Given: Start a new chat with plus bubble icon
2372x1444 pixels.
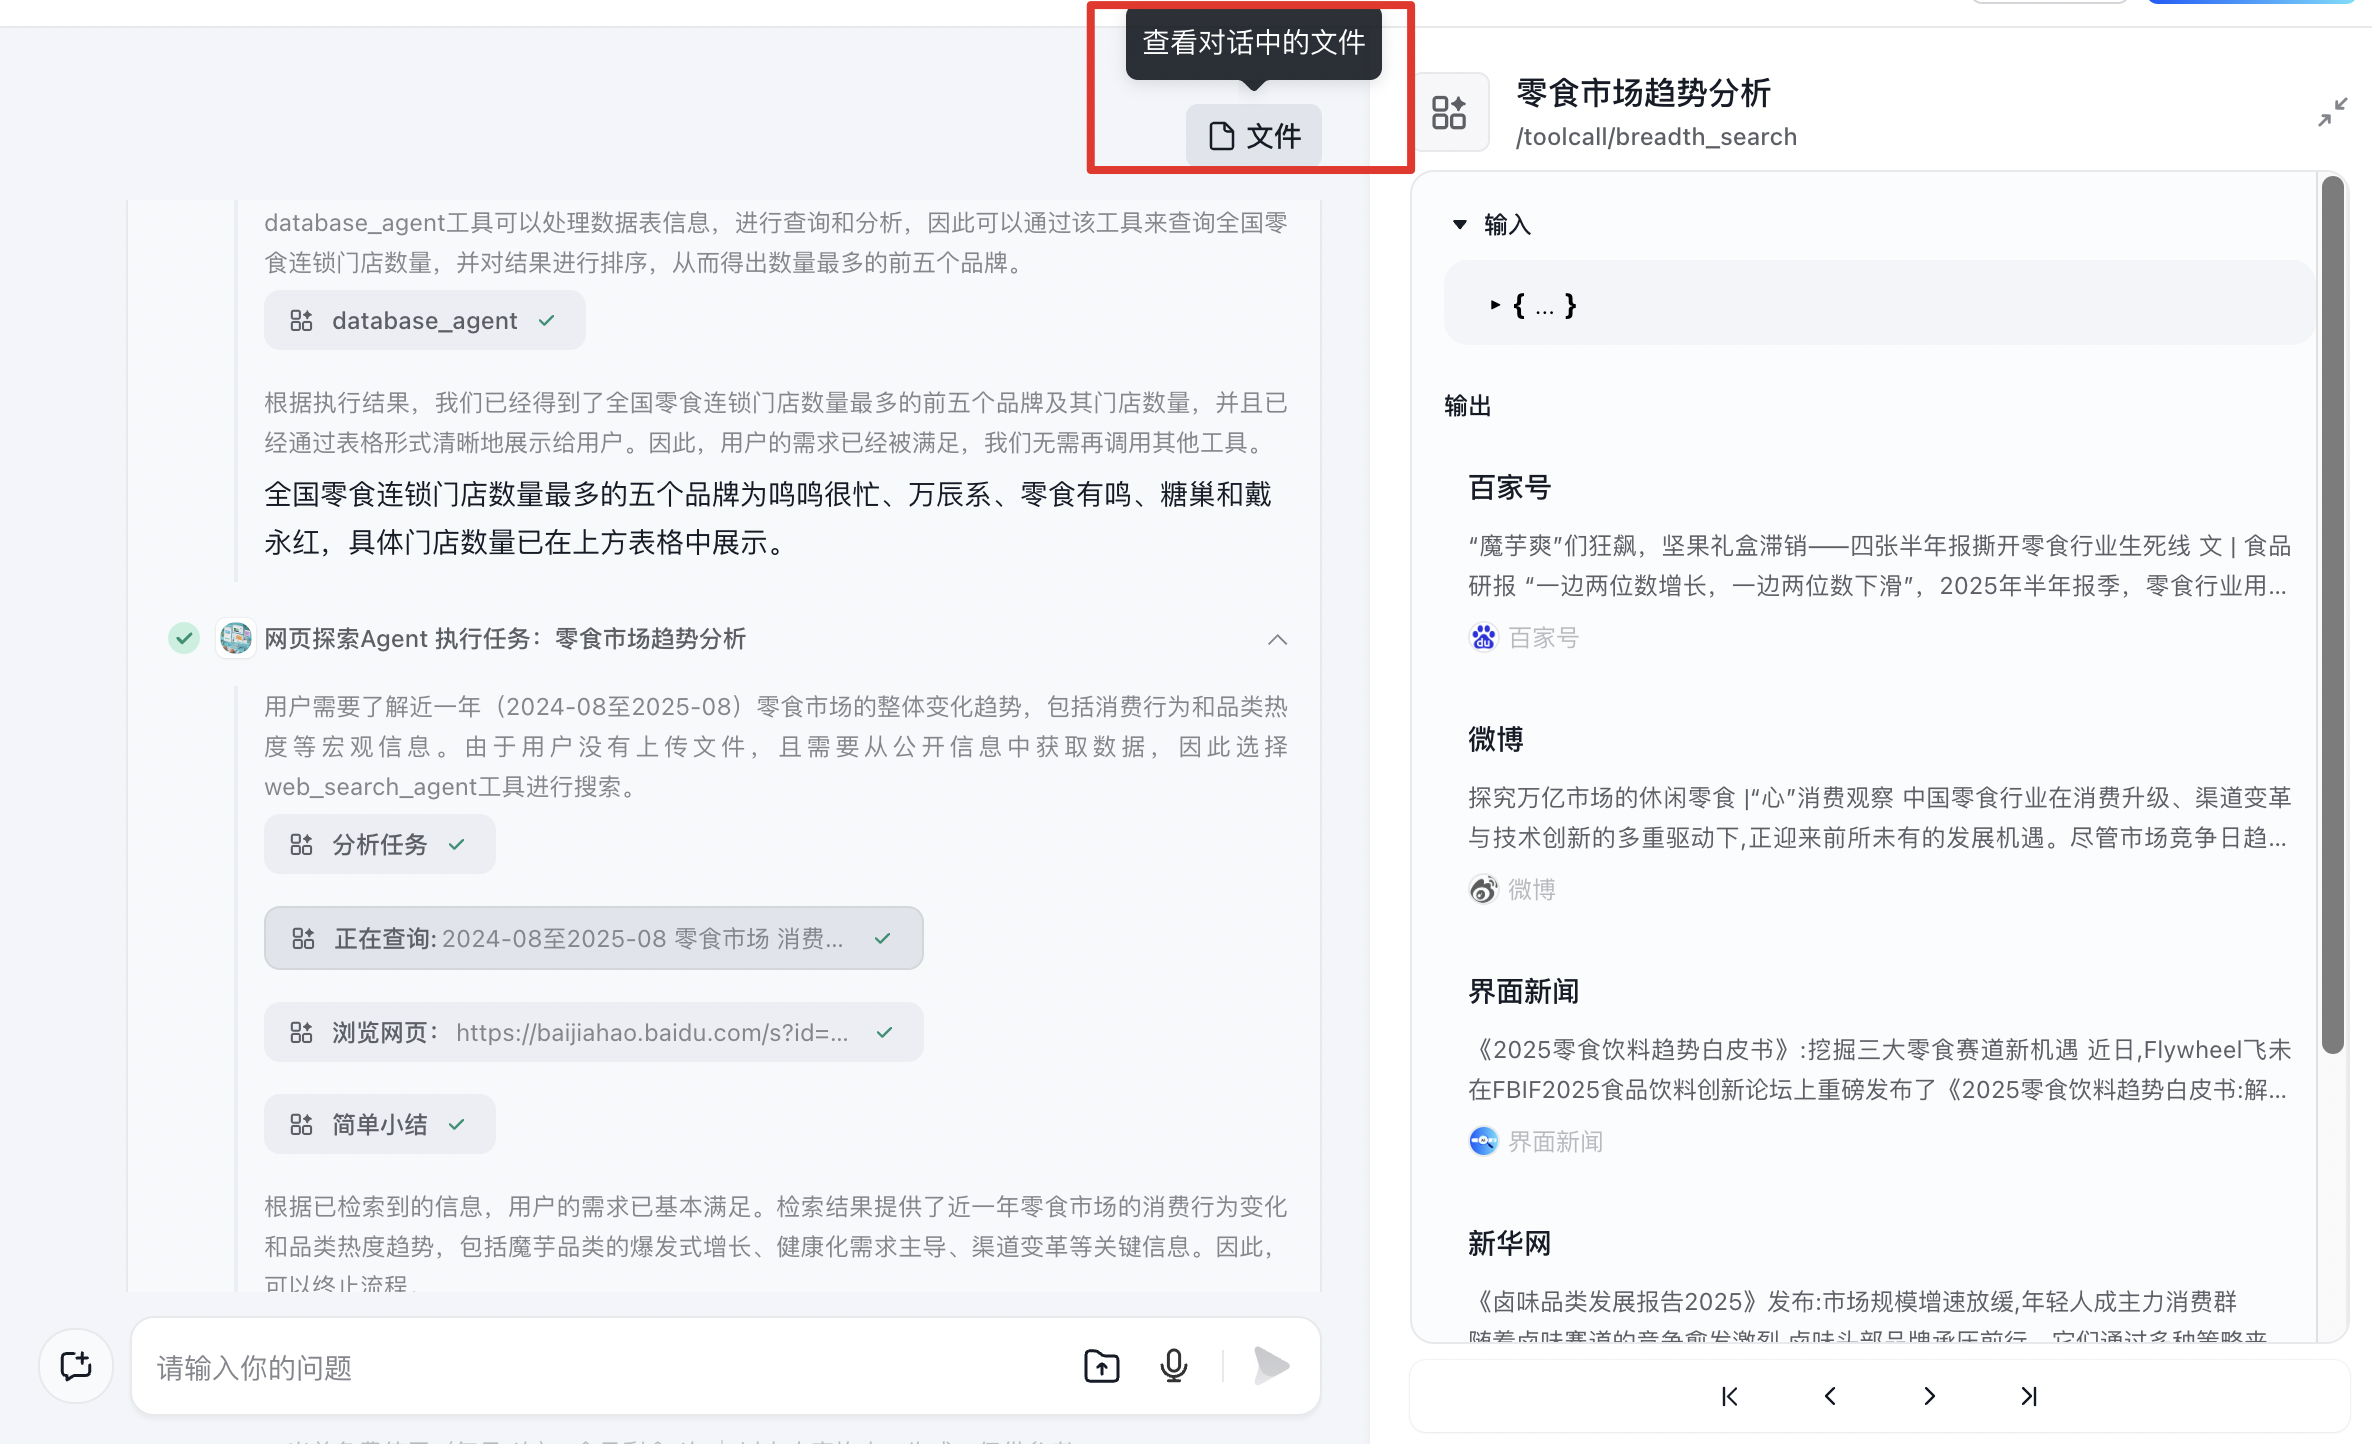Looking at the screenshot, I should pyautogui.click(x=76, y=1366).
